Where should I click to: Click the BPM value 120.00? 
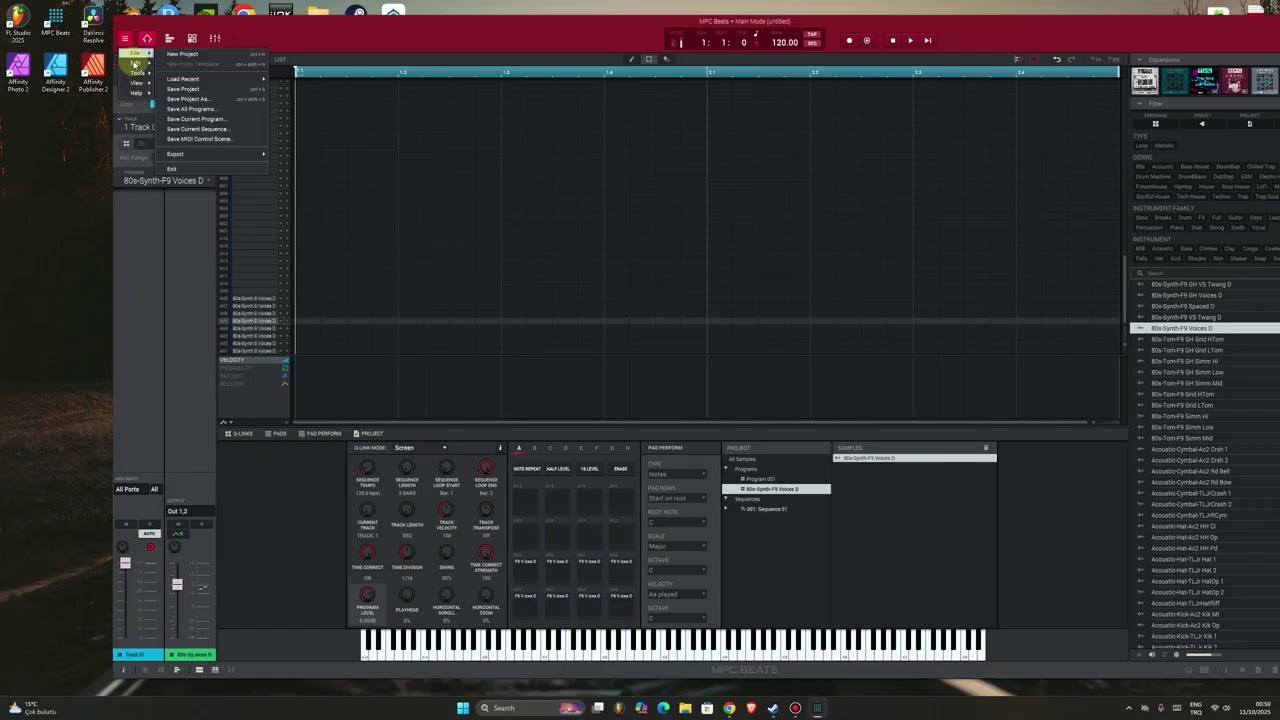point(785,43)
